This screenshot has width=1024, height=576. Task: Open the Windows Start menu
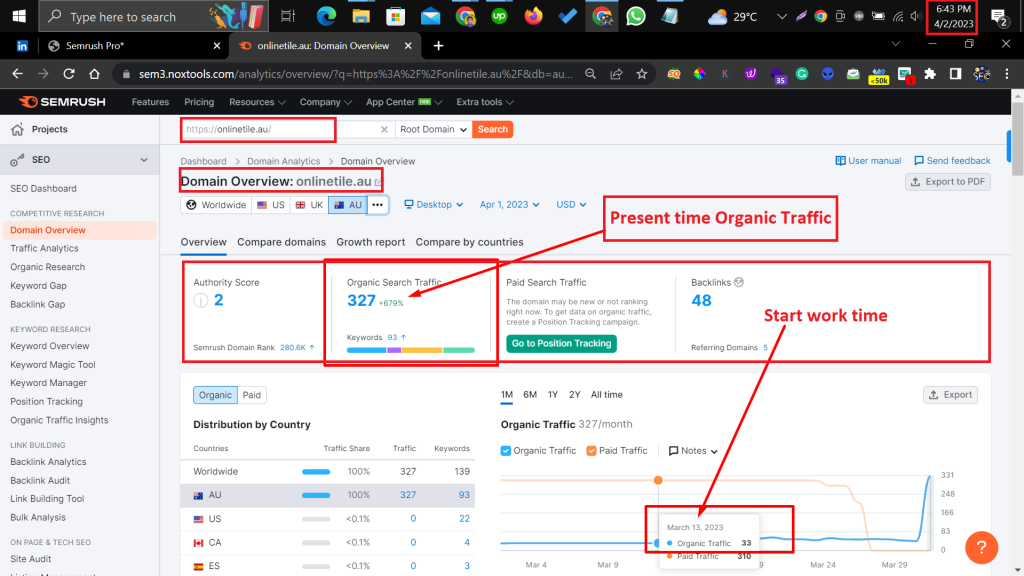(x=18, y=16)
